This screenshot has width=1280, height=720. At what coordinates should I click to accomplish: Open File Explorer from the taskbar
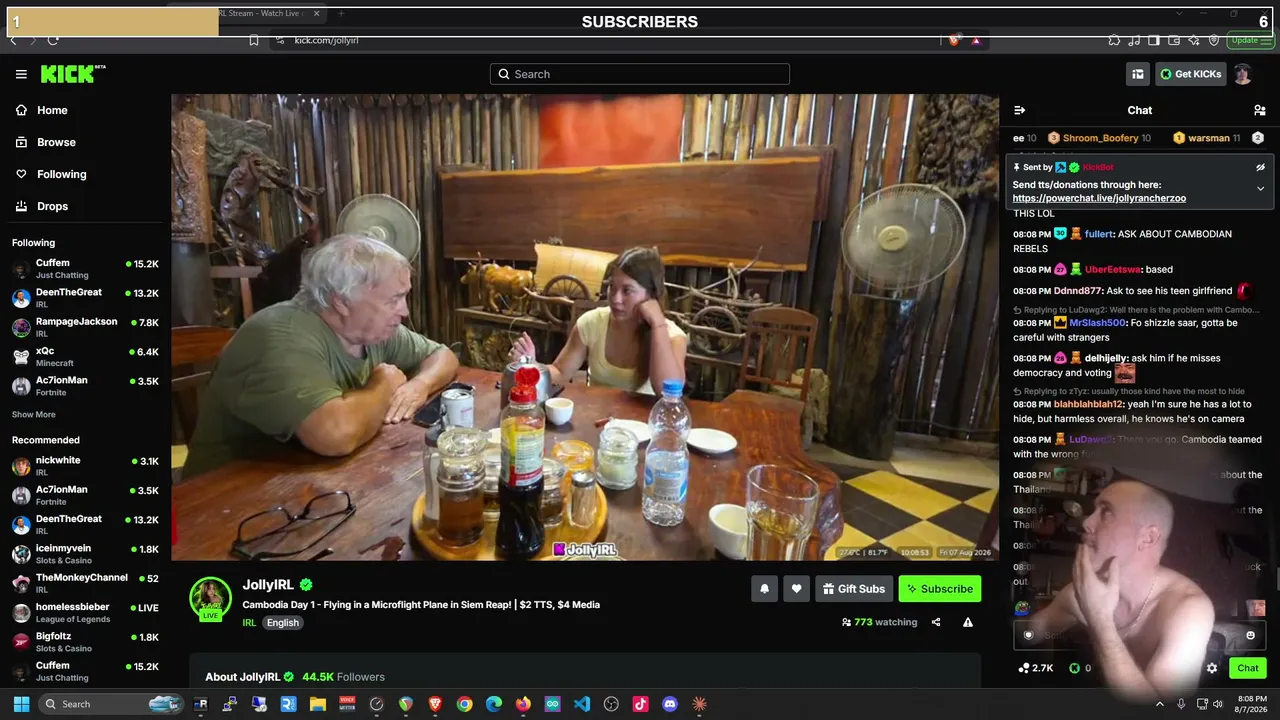(x=318, y=704)
